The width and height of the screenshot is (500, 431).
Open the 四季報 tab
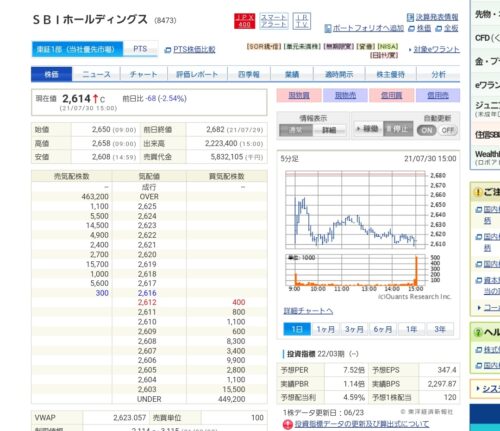tap(249, 74)
